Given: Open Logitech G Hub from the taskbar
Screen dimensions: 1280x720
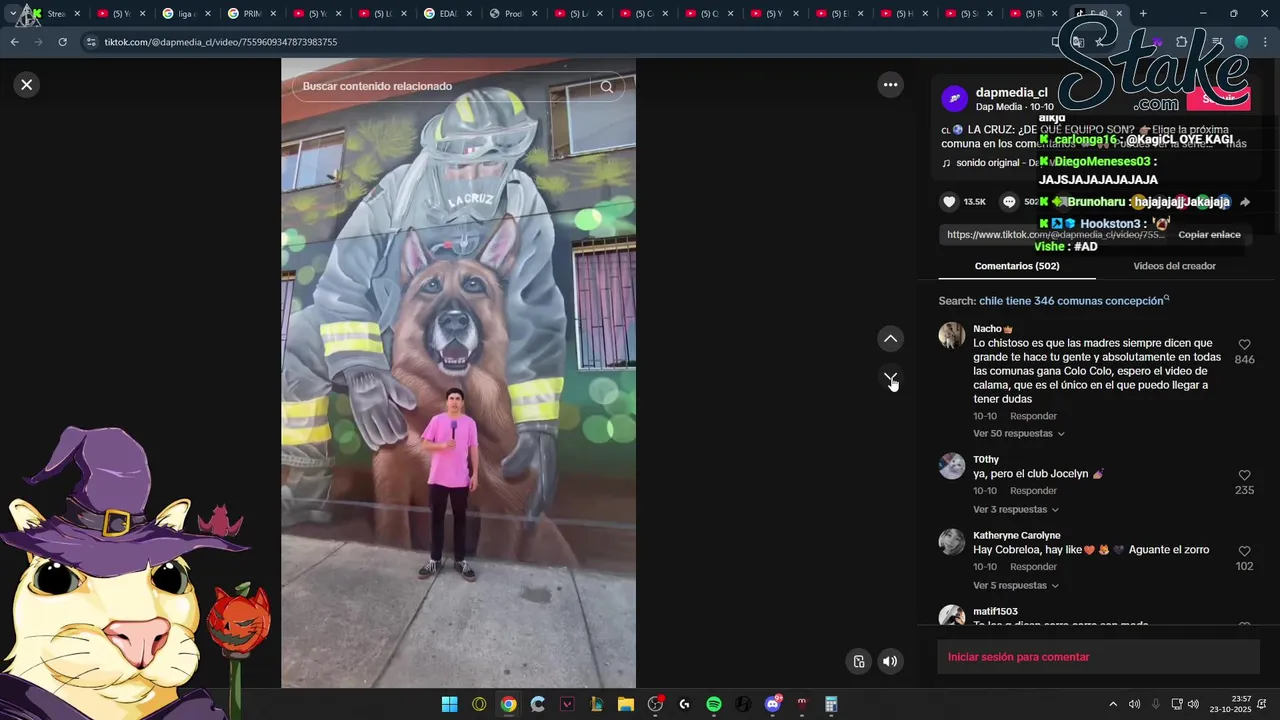Looking at the screenshot, I should [x=684, y=704].
